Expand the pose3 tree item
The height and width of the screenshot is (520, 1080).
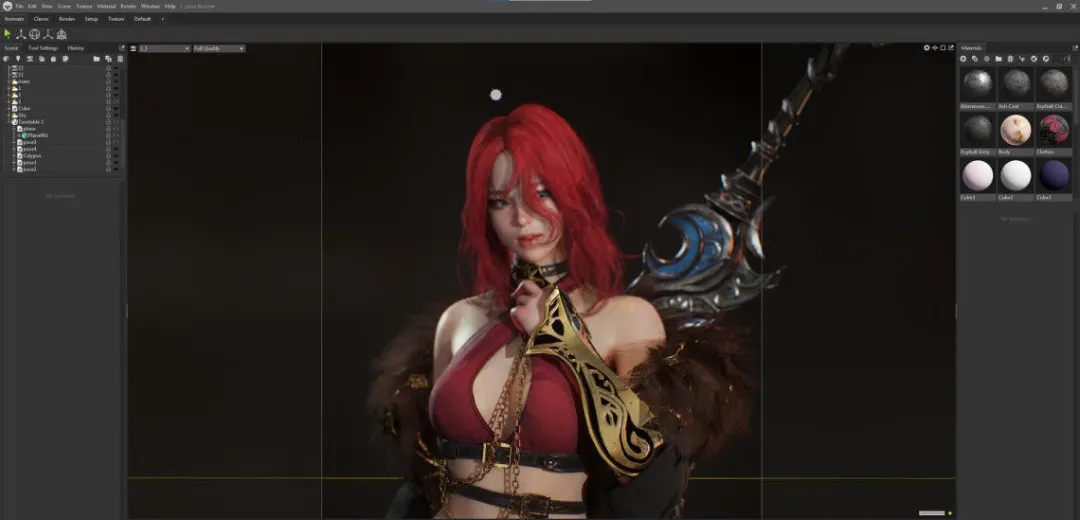(14, 142)
